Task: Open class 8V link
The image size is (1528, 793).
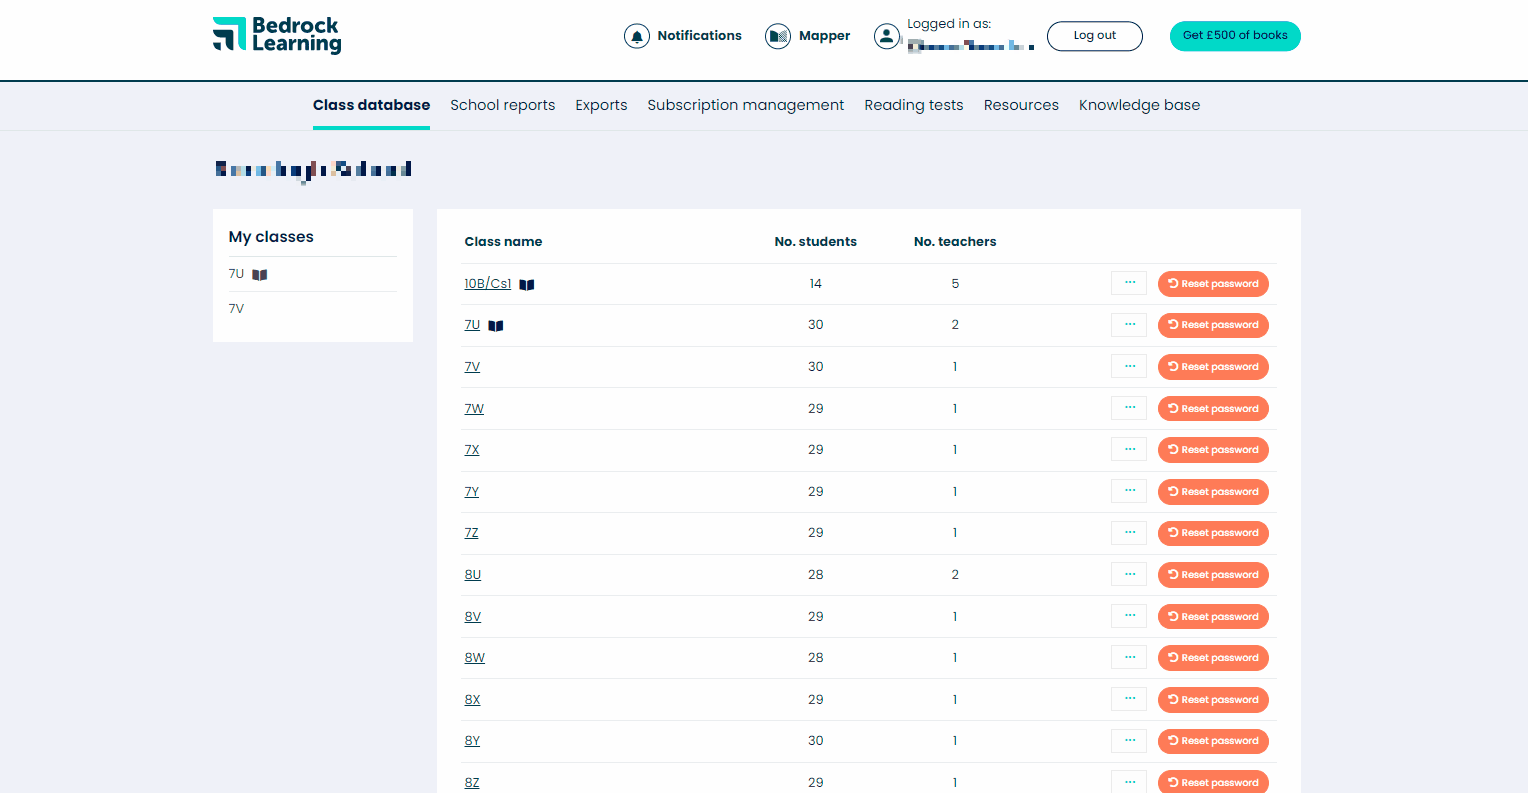Action: click(473, 617)
